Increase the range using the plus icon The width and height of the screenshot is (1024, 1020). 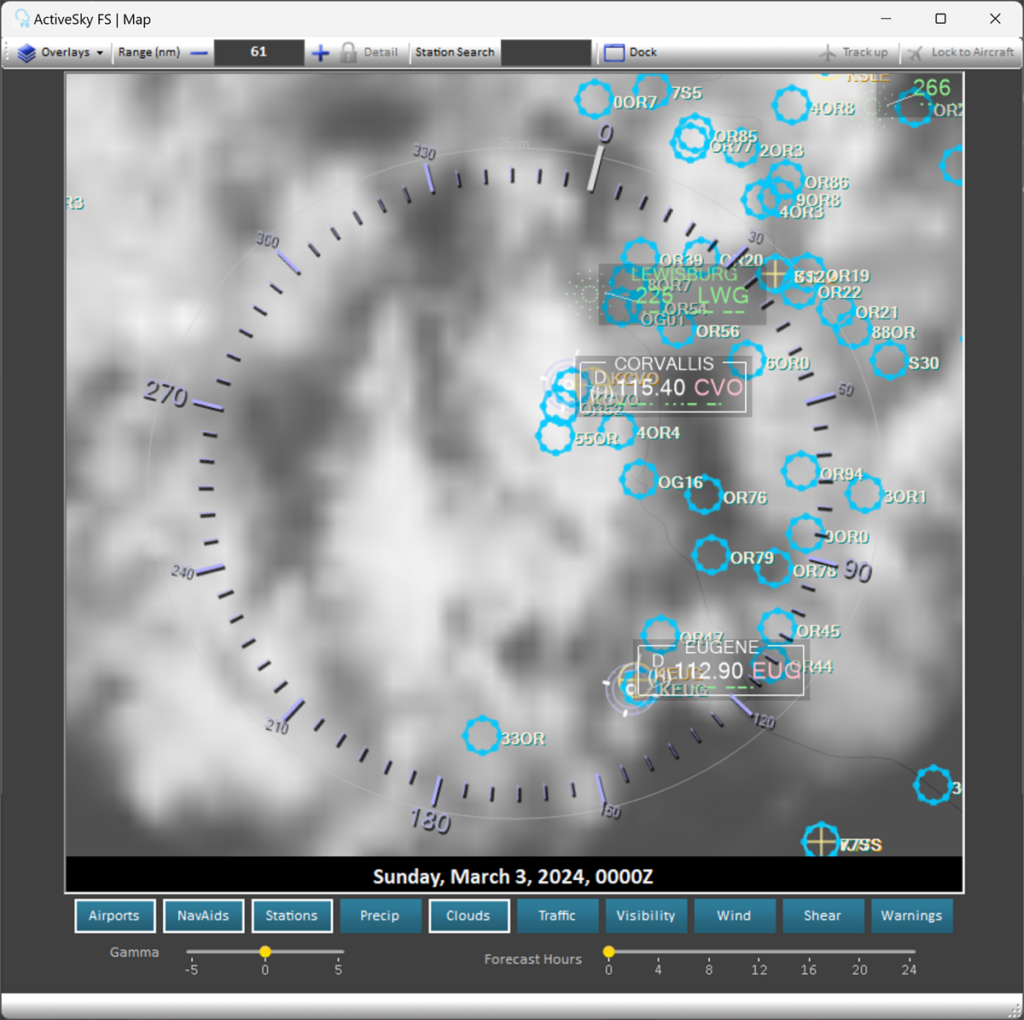(x=320, y=52)
